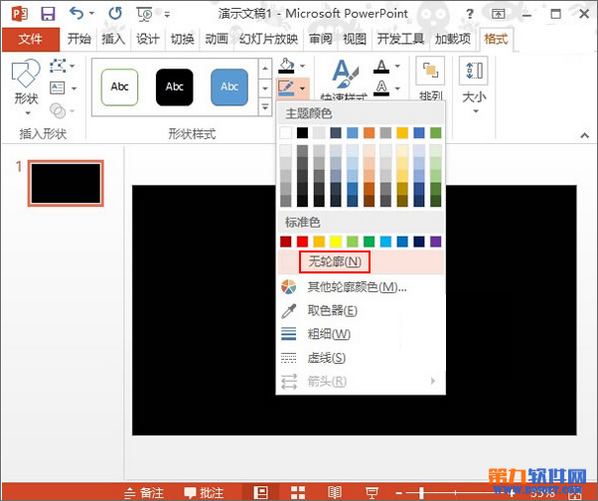Screen dimensions: 598x501
Task: Expand the Shape Fill dropdown arrow
Action: point(302,66)
